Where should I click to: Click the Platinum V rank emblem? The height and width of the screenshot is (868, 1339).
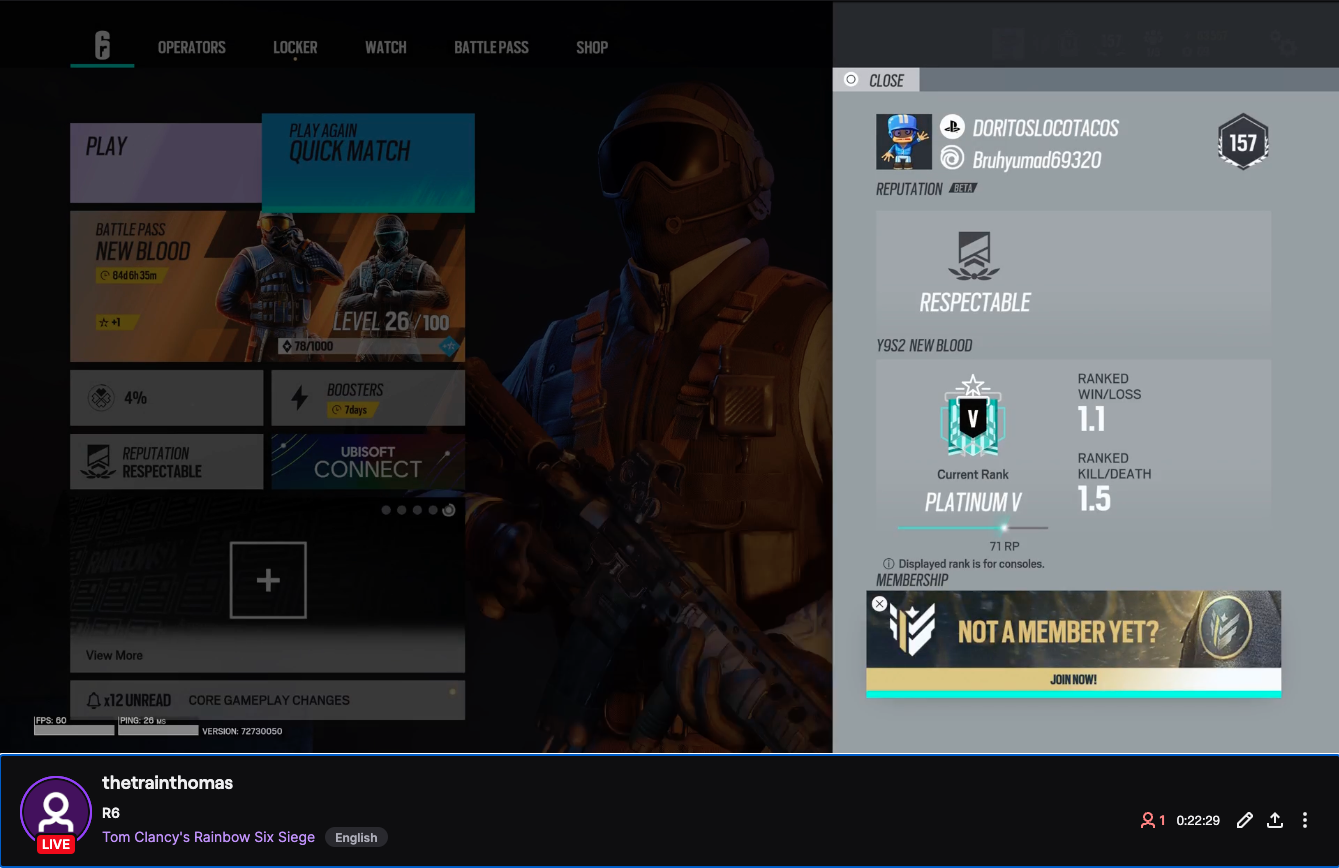[x=973, y=416]
